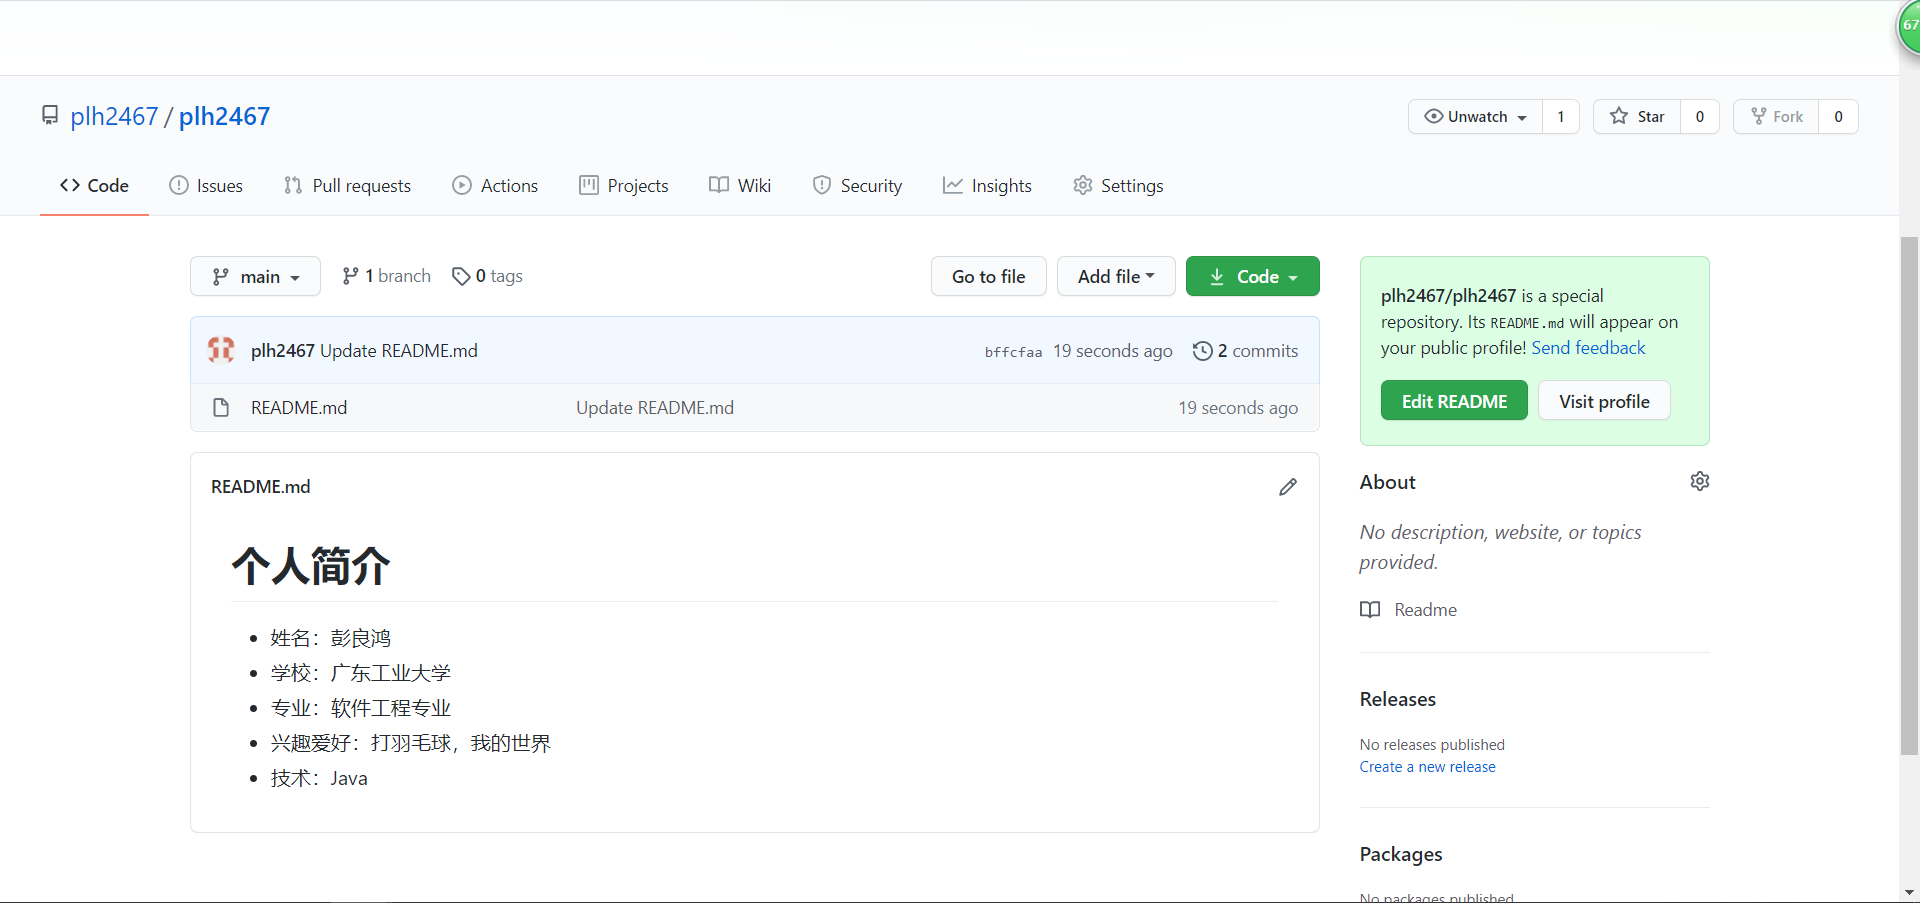
Task: Click the Edit README button
Action: pos(1454,400)
